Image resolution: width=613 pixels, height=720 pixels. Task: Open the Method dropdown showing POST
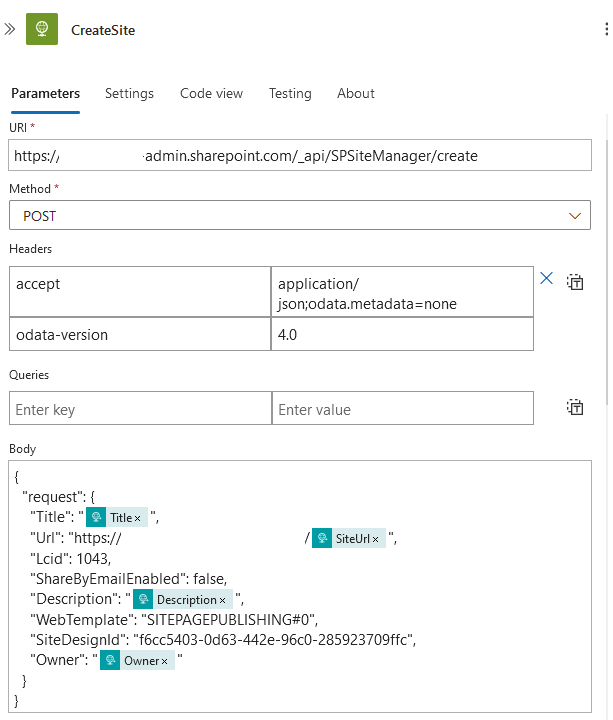(x=300, y=215)
